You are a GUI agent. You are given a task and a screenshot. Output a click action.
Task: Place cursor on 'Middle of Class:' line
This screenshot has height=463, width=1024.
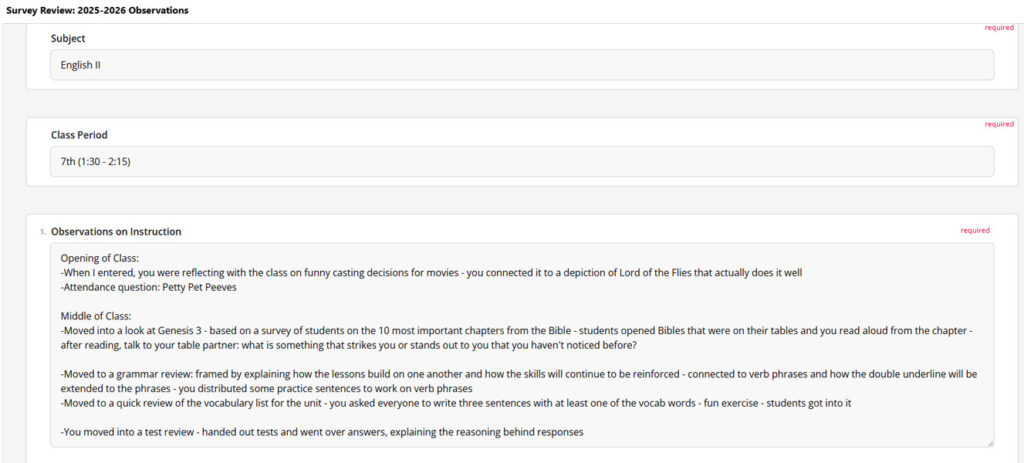pyautogui.click(x=98, y=315)
